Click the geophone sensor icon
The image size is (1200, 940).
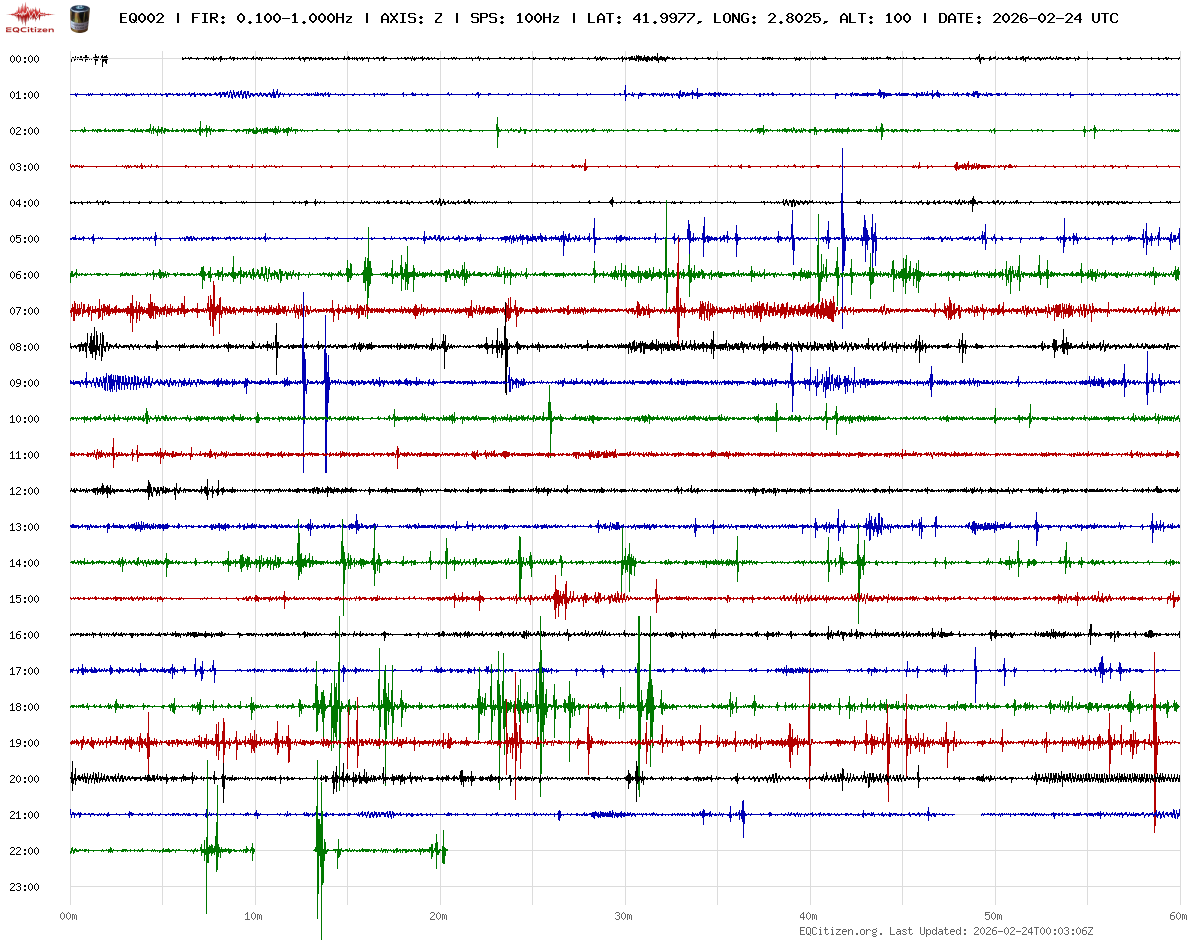78,17
